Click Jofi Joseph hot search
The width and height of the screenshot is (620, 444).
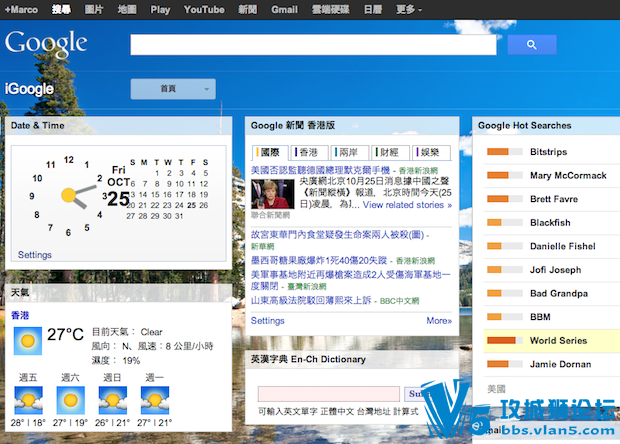(x=556, y=270)
